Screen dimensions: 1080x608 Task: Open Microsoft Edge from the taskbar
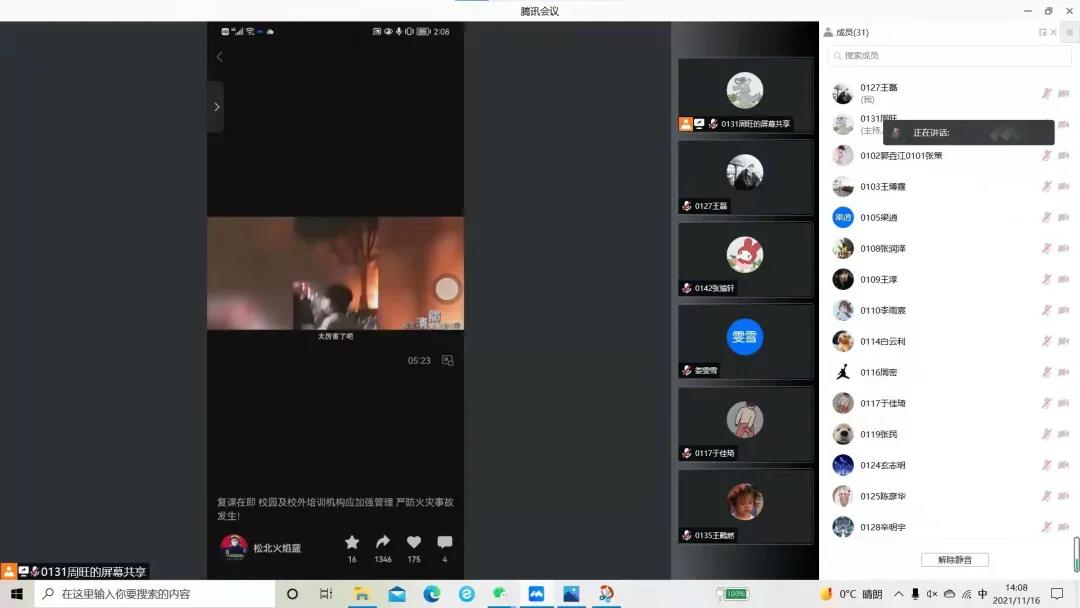point(432,594)
